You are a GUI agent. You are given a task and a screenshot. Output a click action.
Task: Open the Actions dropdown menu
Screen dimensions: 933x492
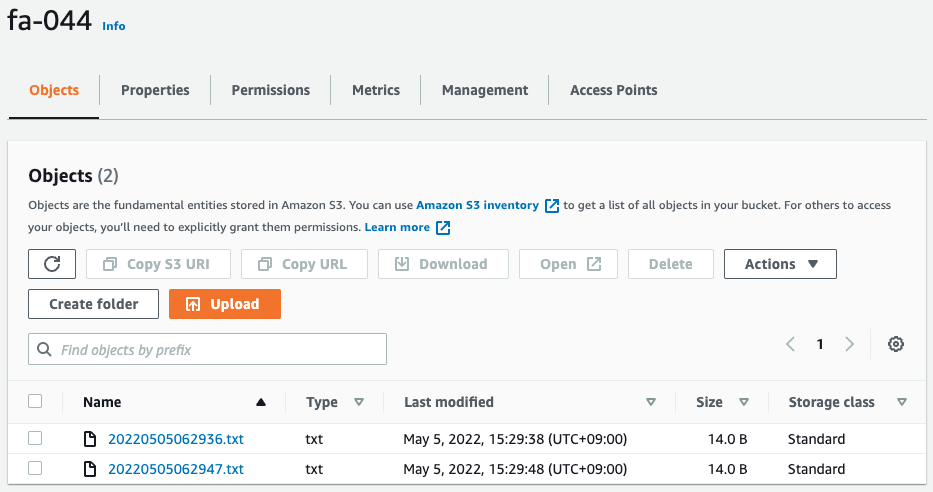[x=780, y=264]
